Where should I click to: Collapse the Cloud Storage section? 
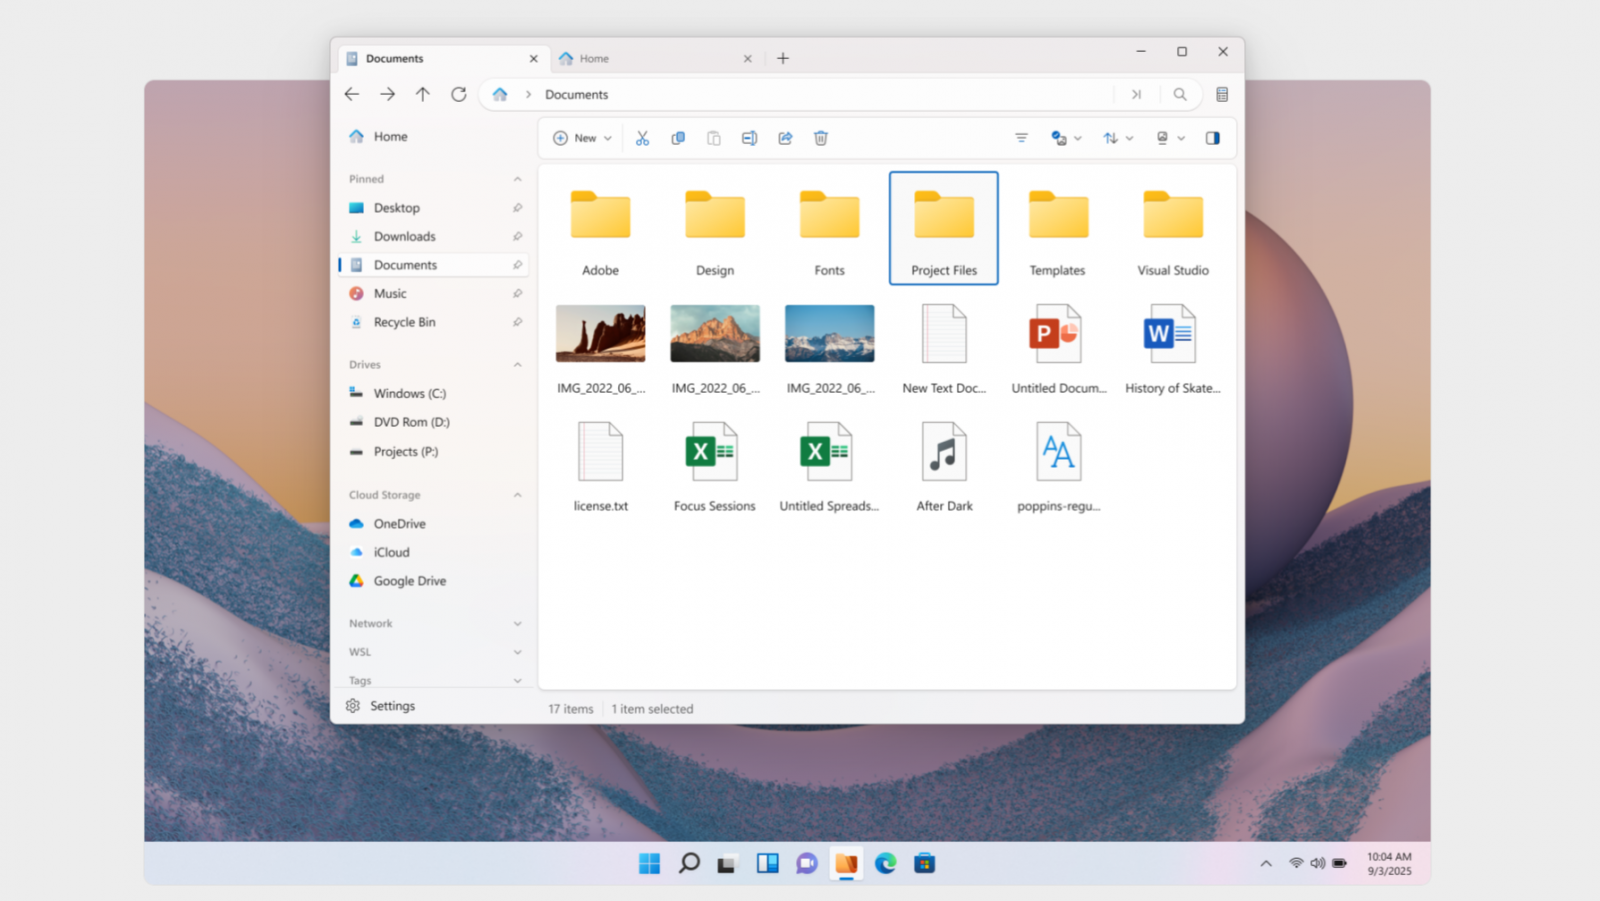517,494
